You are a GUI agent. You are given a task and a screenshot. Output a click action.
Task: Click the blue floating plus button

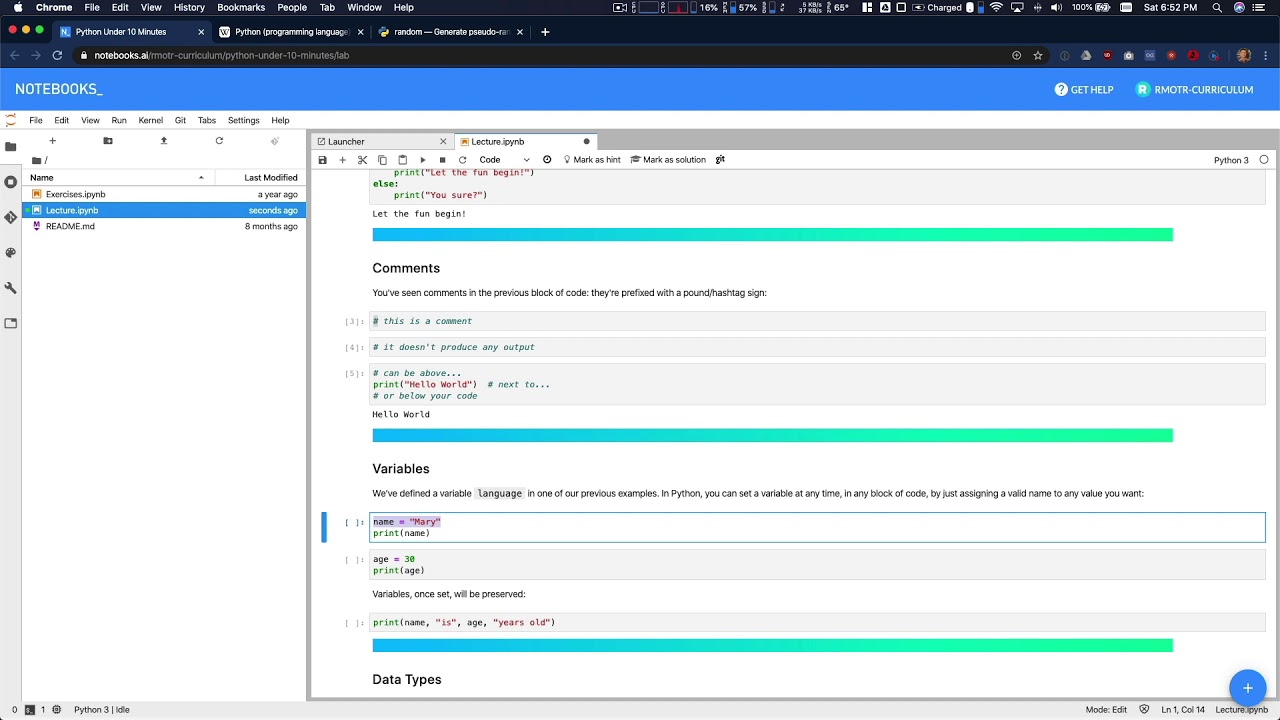pyautogui.click(x=1248, y=688)
